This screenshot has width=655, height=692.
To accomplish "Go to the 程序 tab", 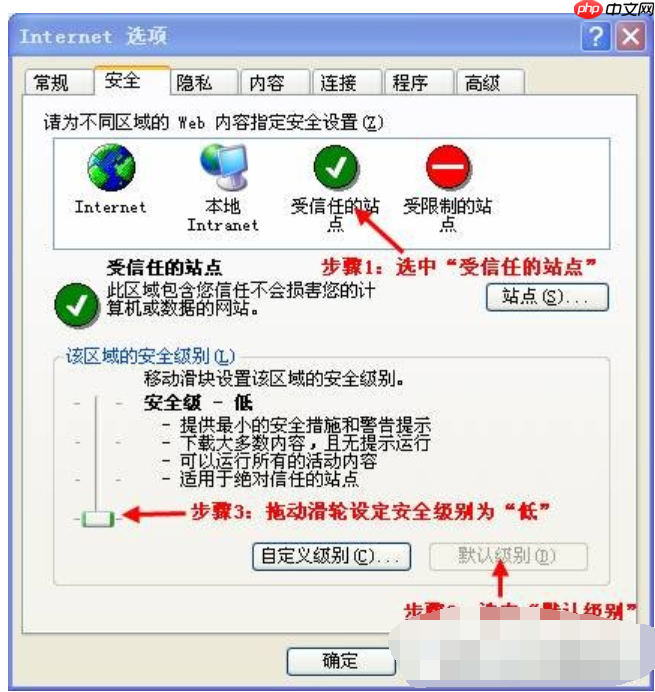I will point(419,83).
